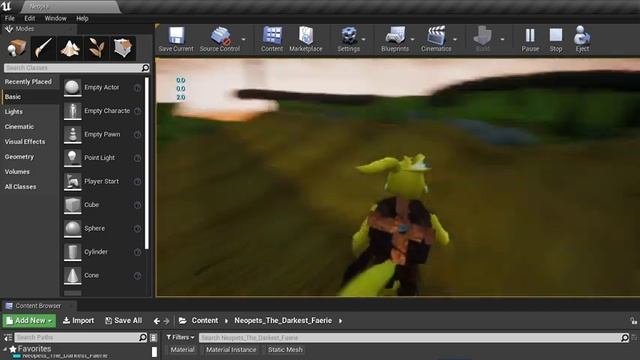Select the Cone item
The width and height of the screenshot is (640, 360).
(102, 275)
